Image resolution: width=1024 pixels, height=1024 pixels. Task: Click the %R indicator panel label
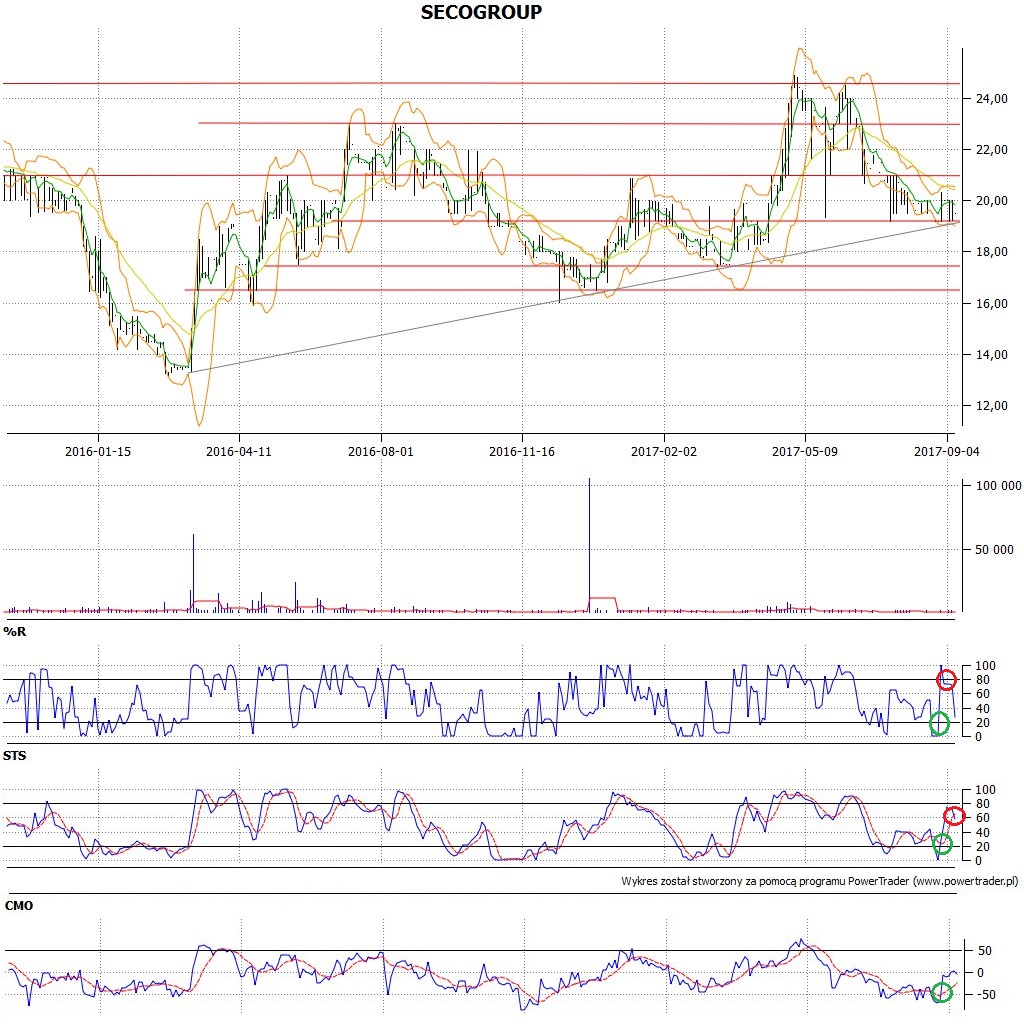click(x=14, y=632)
